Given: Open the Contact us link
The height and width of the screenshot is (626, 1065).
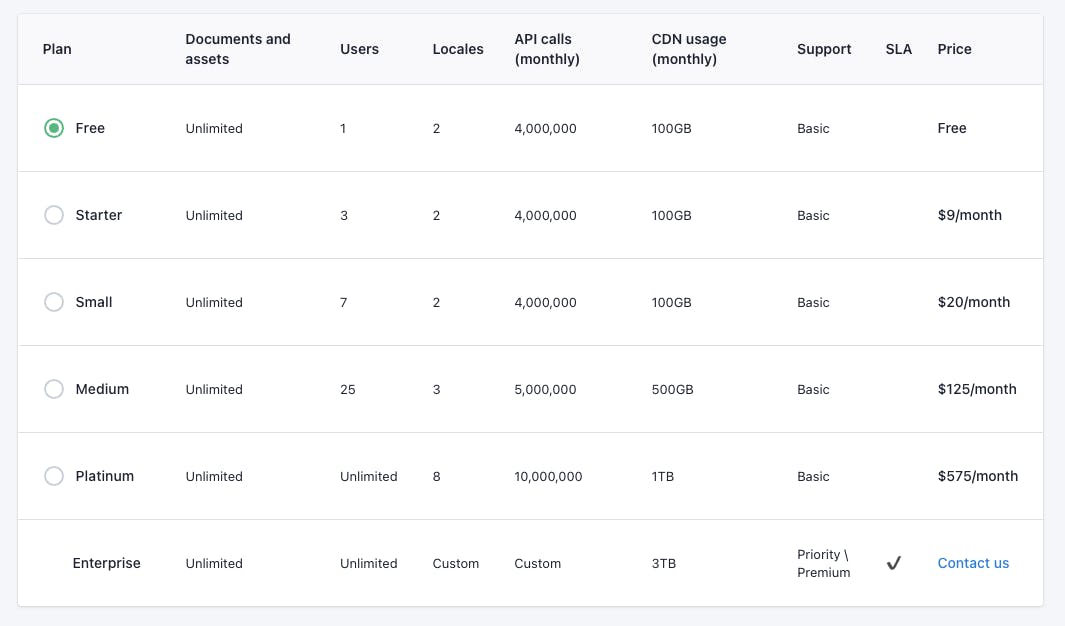Looking at the screenshot, I should pyautogui.click(x=973, y=563).
